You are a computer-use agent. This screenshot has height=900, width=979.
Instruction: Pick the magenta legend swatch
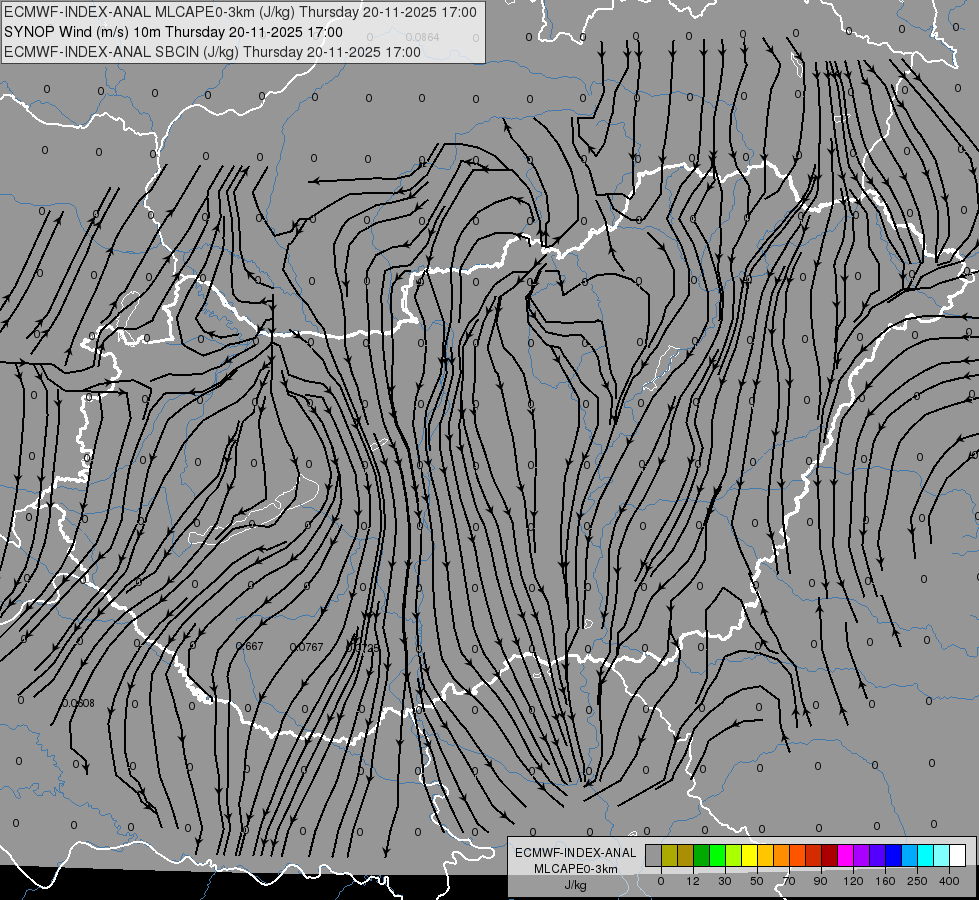pyautogui.click(x=845, y=855)
